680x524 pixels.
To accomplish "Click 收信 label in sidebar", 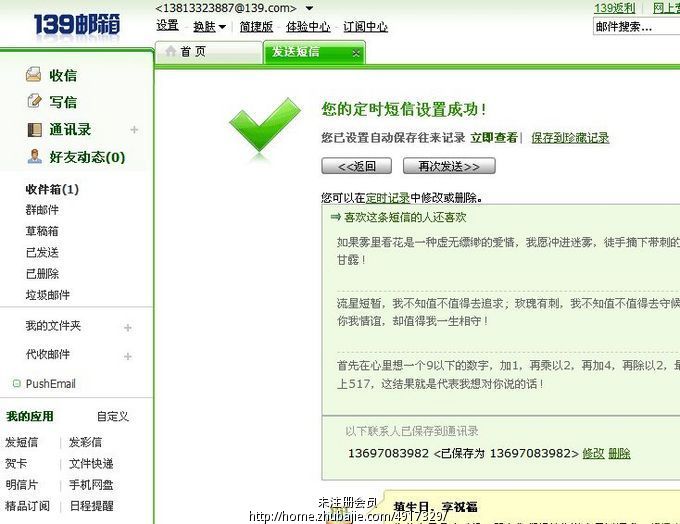I will pyautogui.click(x=63, y=75).
